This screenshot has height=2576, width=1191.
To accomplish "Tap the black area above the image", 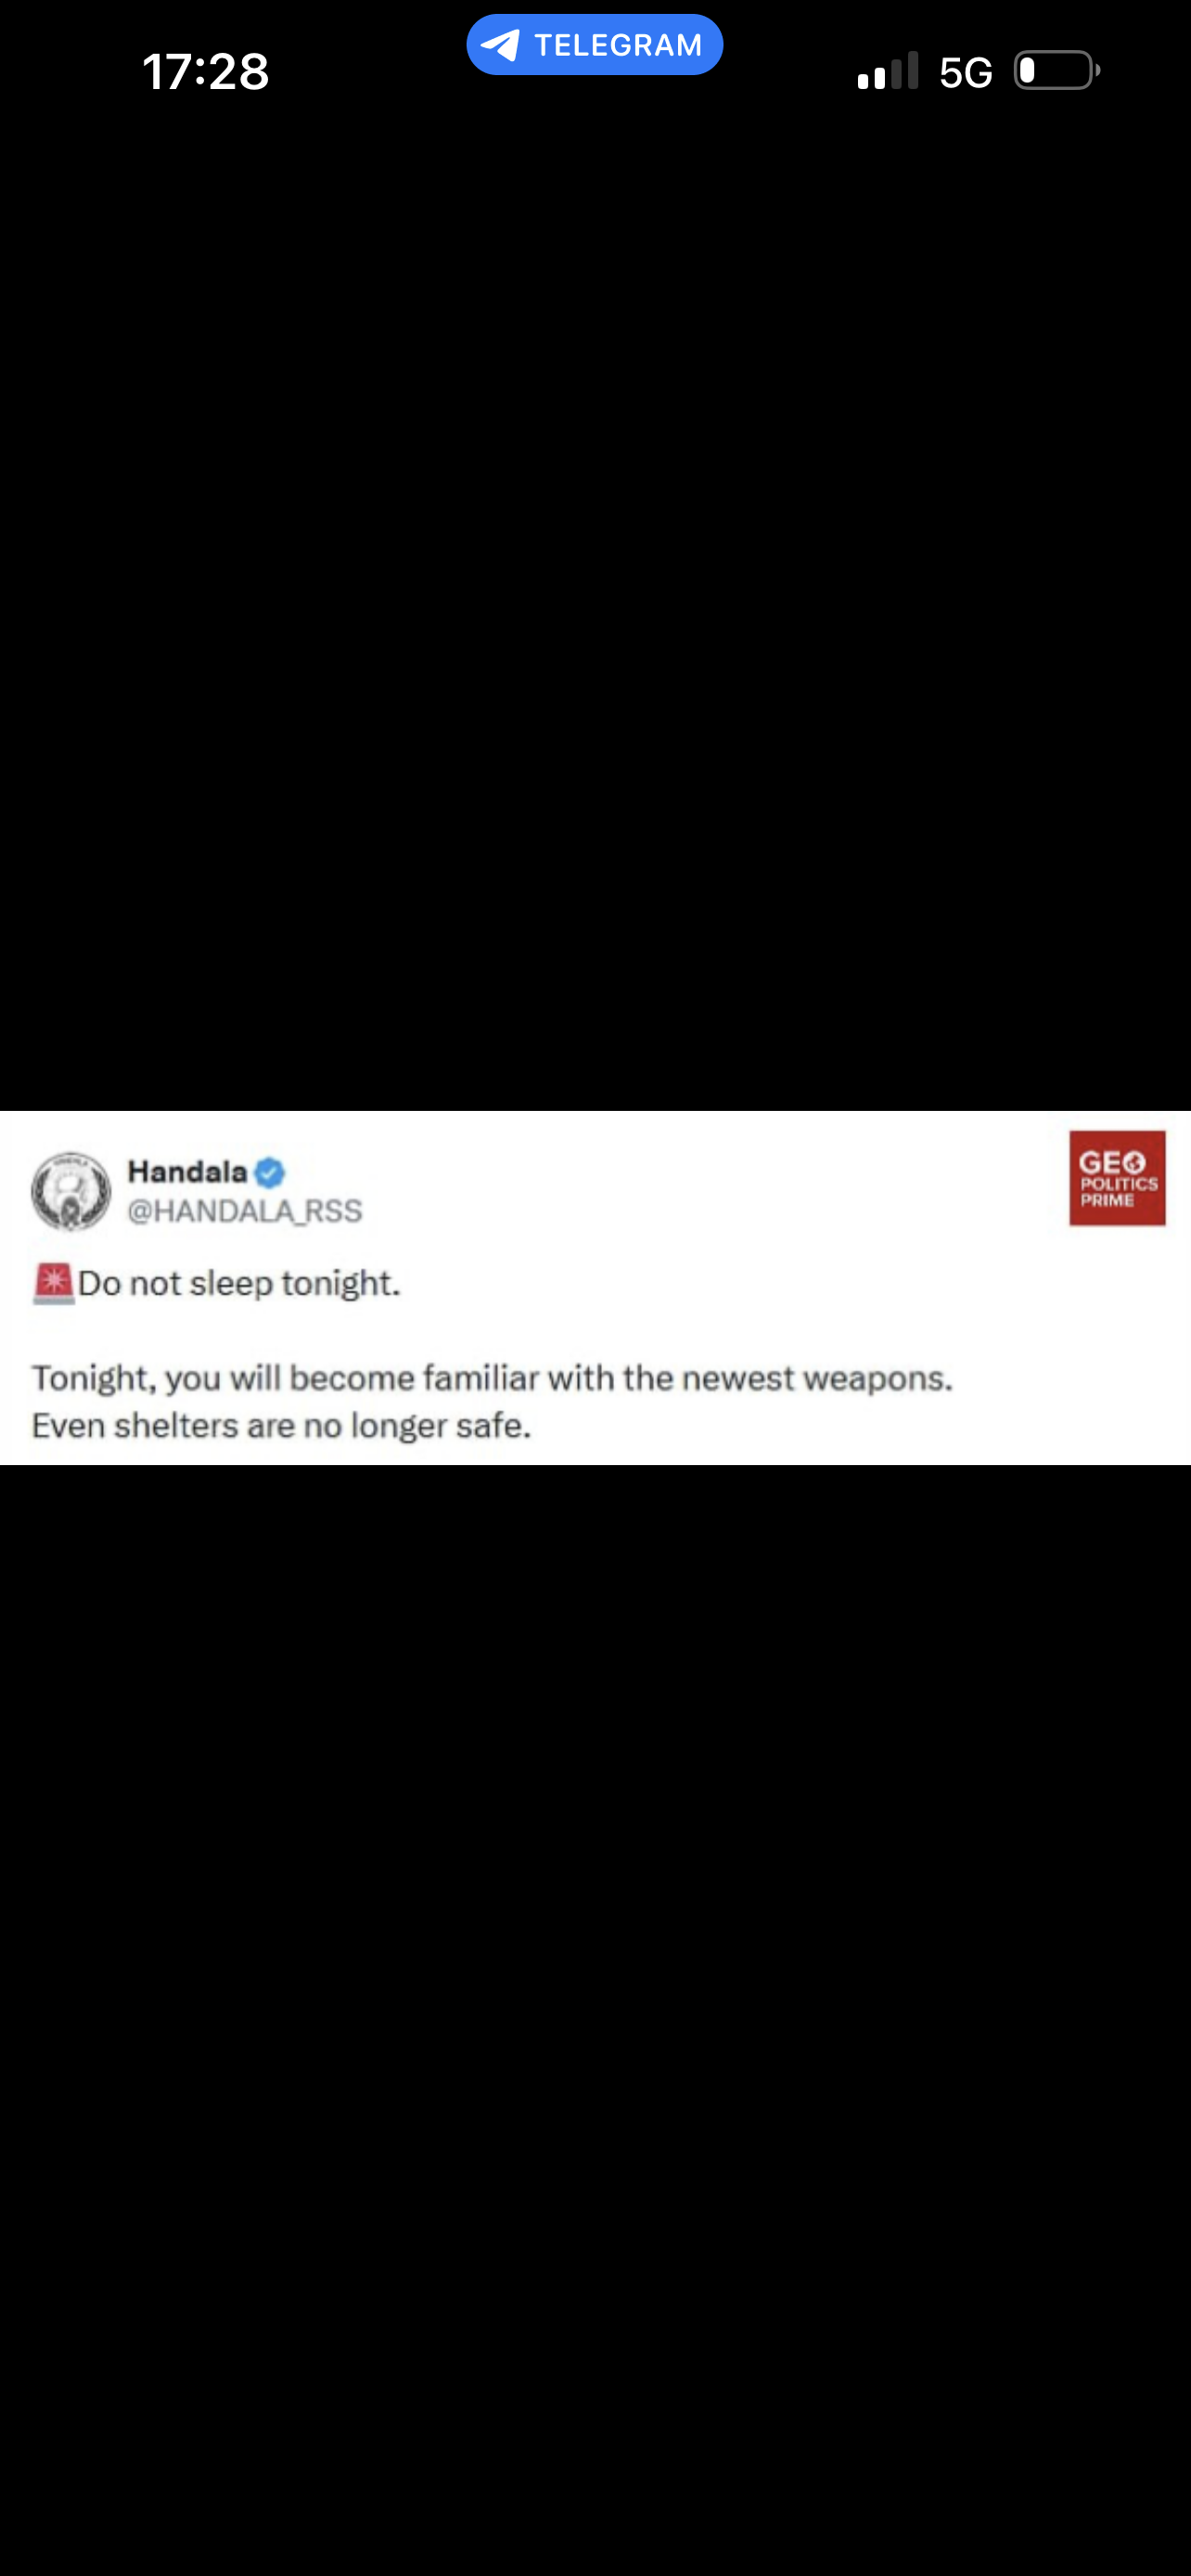I will (x=595, y=600).
